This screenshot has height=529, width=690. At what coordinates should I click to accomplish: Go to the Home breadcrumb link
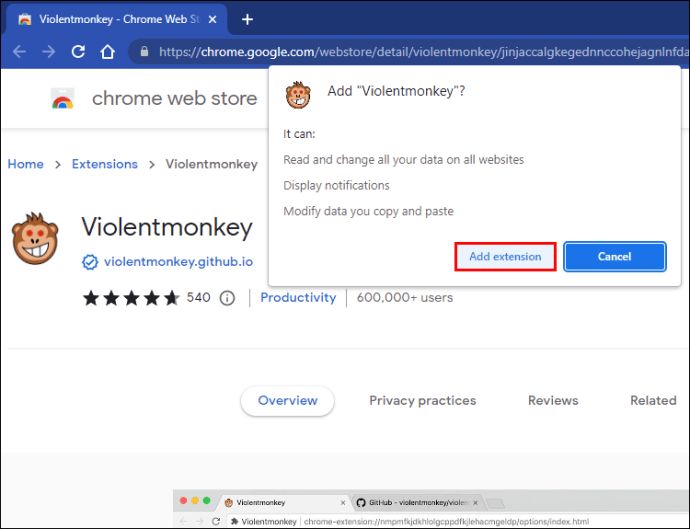26,164
